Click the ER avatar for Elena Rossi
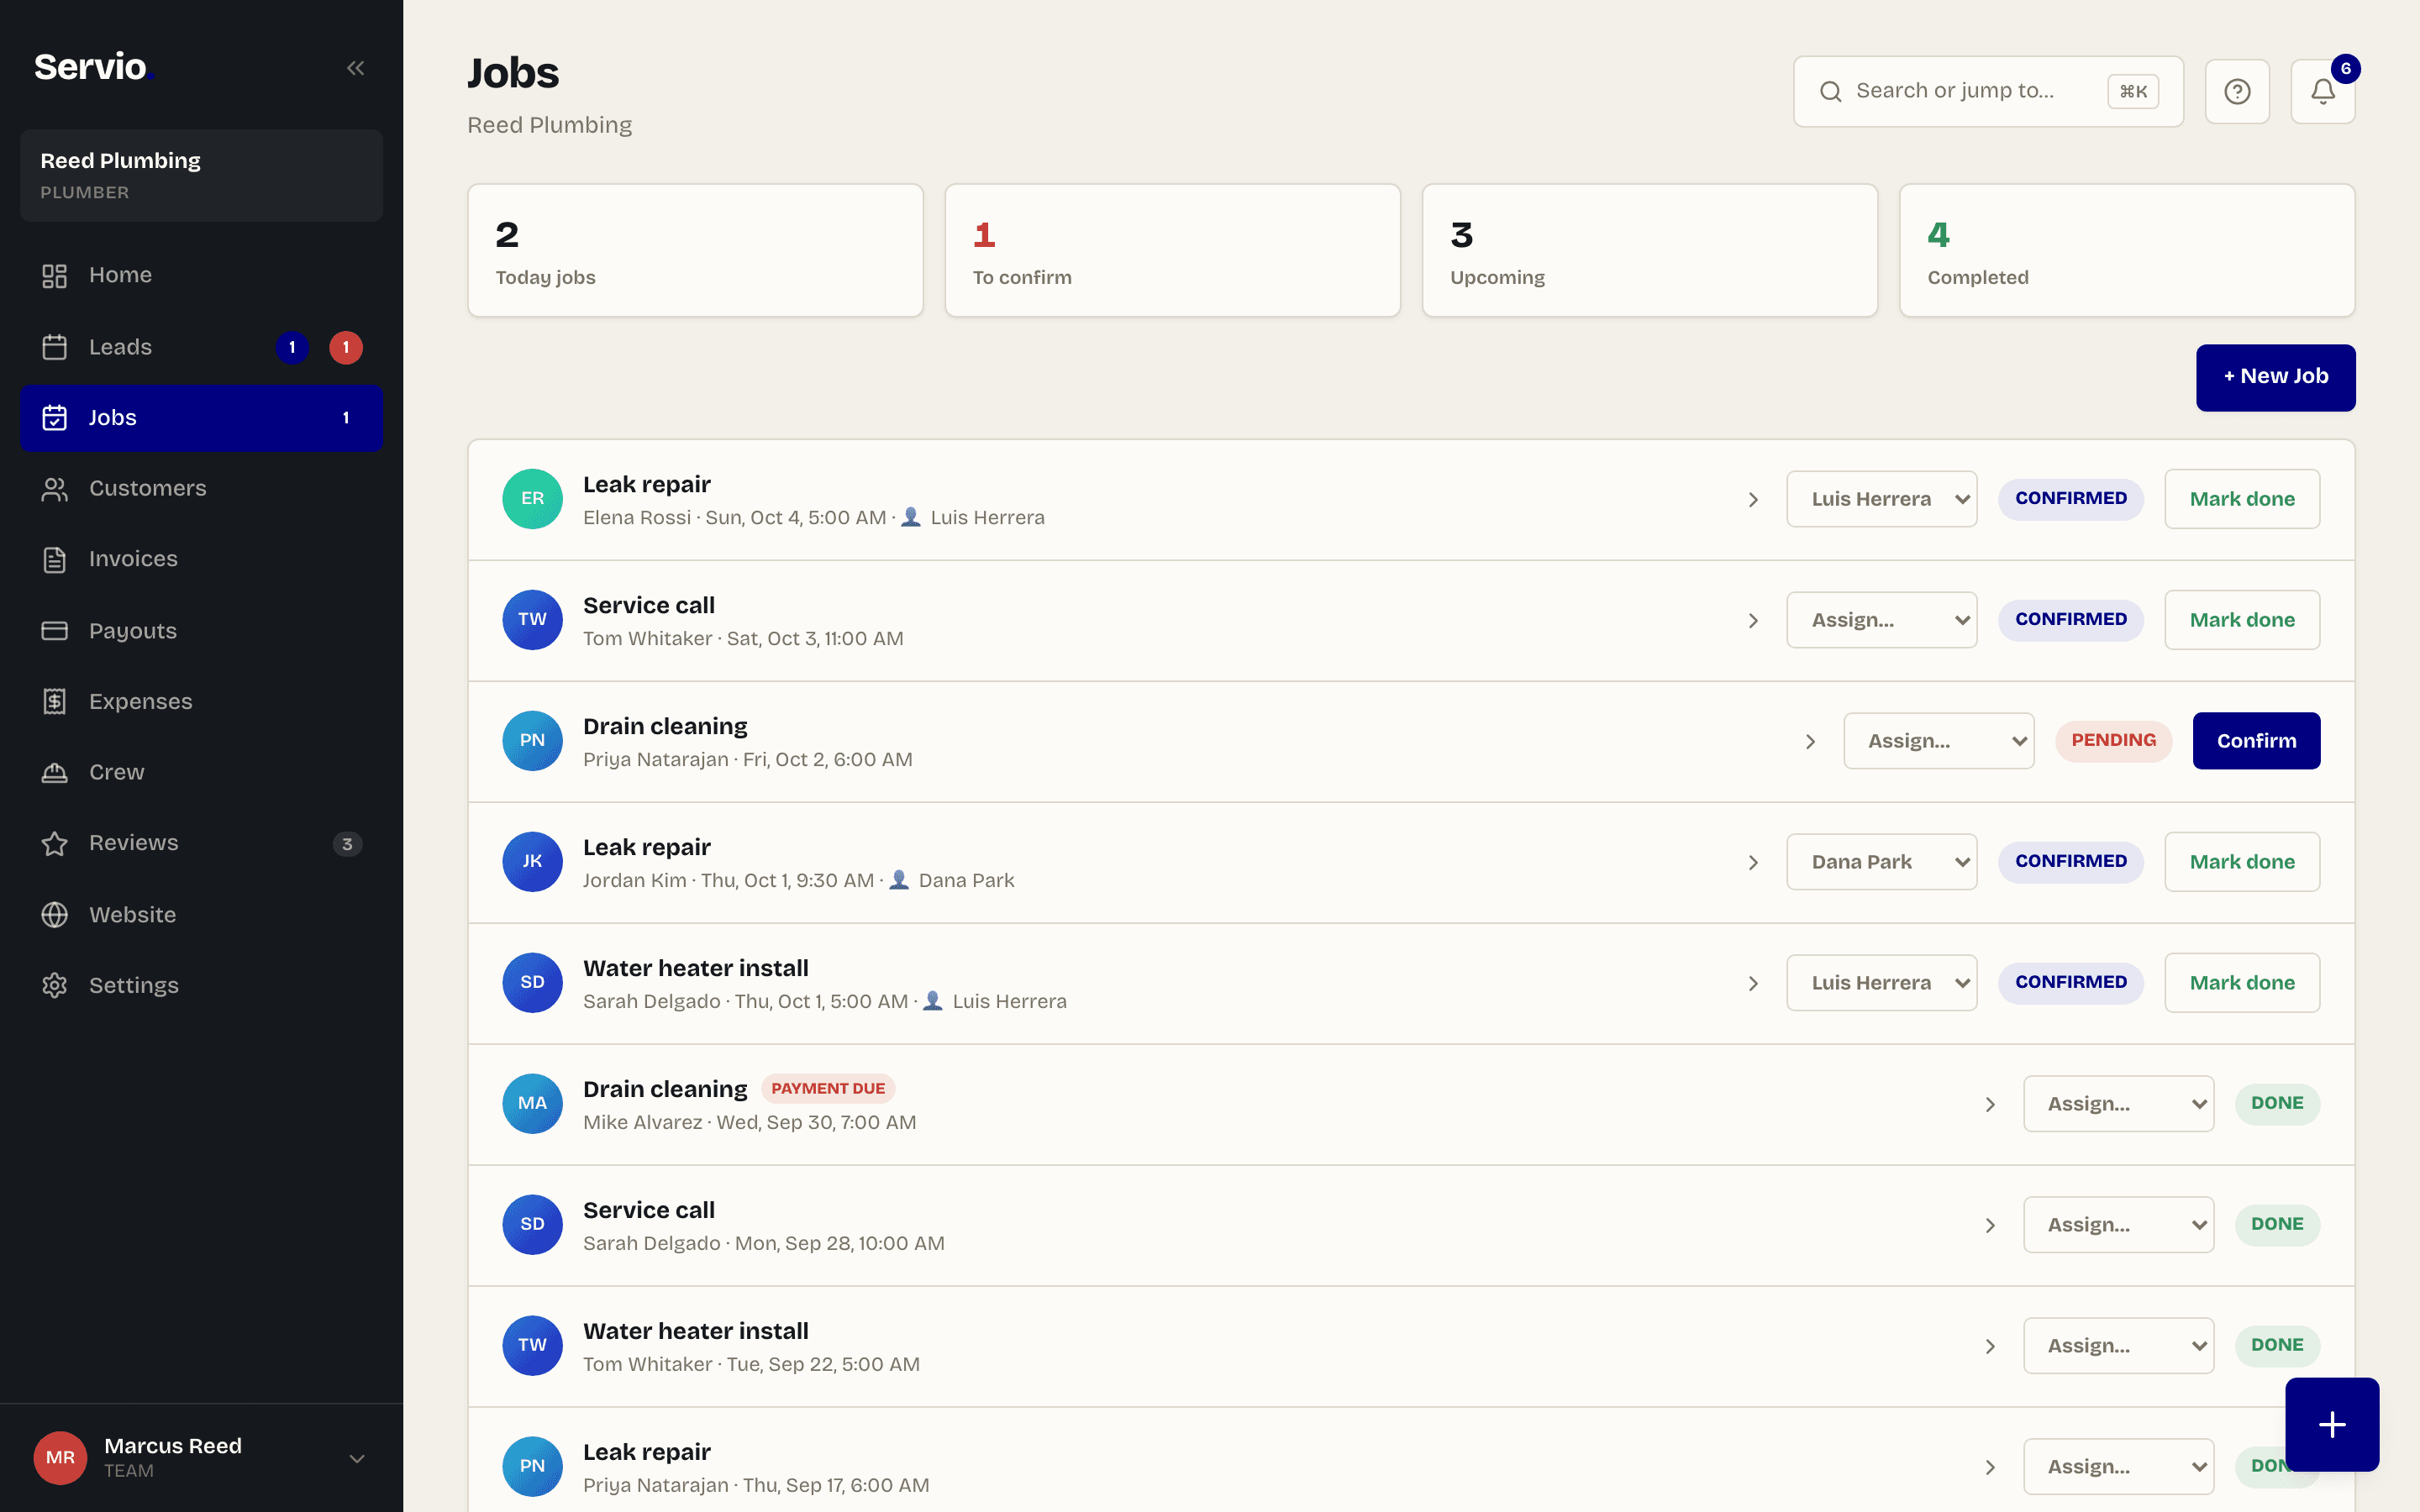Viewport: 2420px width, 1512px height. pyautogui.click(x=532, y=499)
